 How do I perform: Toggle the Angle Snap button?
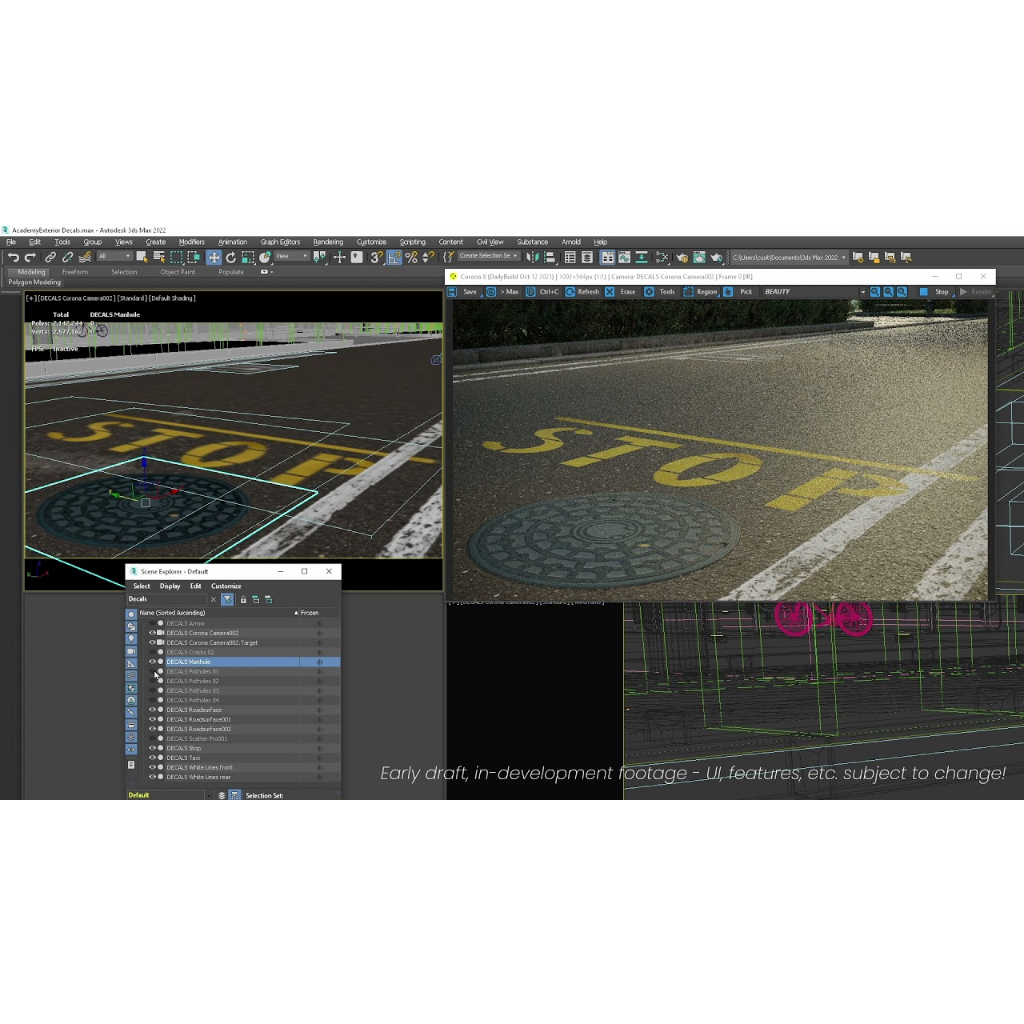394,257
